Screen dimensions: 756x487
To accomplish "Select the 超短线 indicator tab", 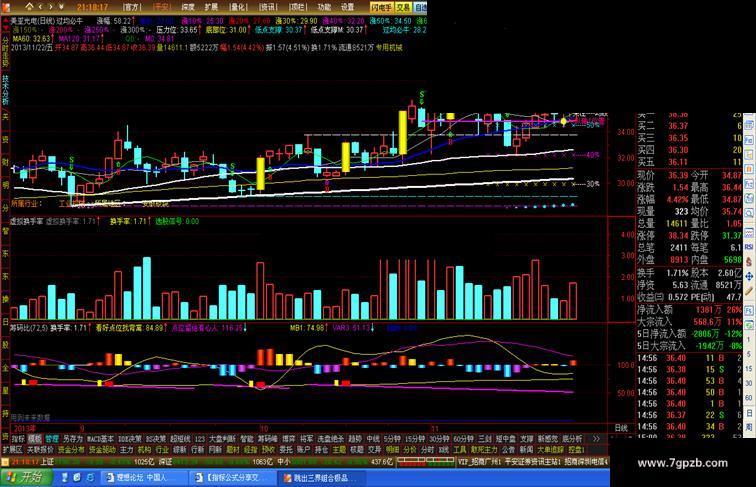I will tap(180, 439).
